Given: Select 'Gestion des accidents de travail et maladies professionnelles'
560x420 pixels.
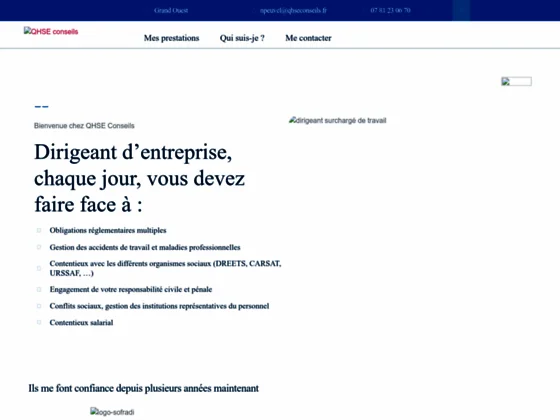Looking at the screenshot, I should pos(145,247).
